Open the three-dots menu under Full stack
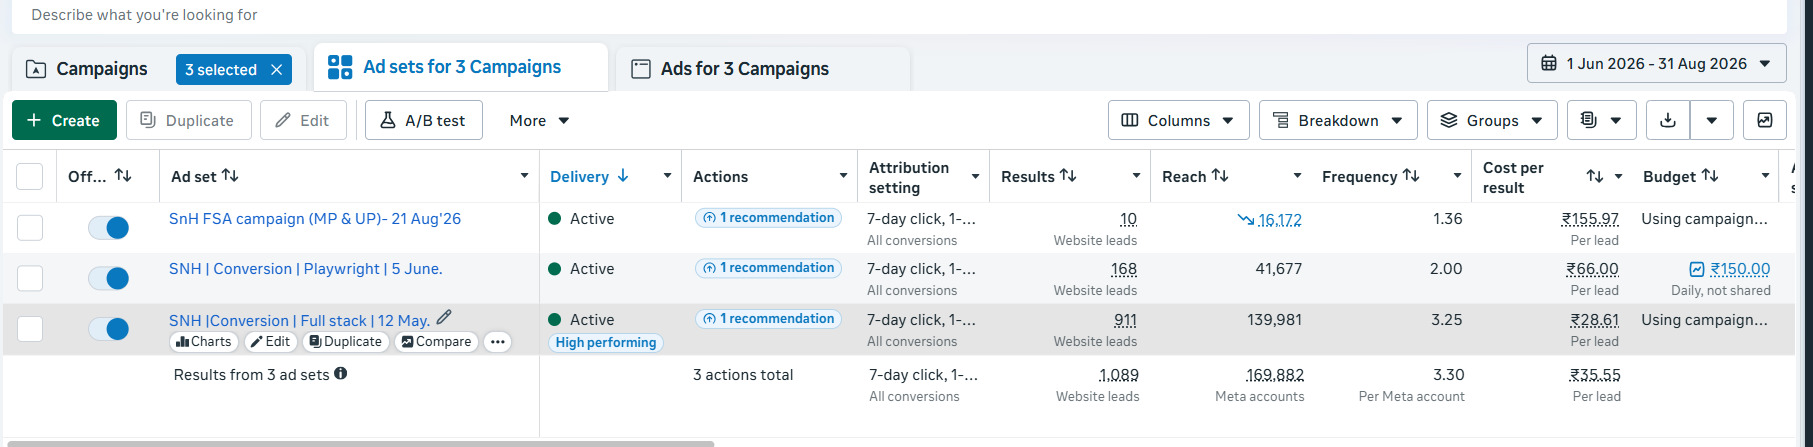The height and width of the screenshot is (447, 1813). 497,342
